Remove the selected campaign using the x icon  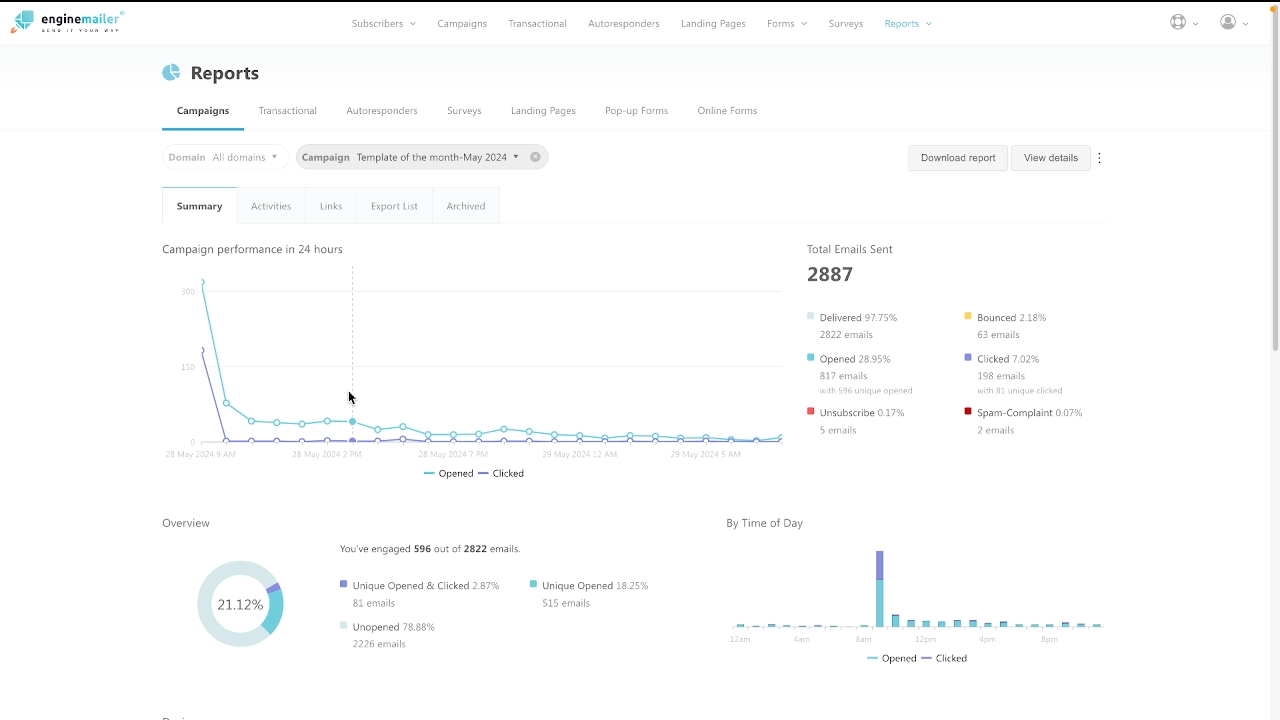(x=535, y=157)
